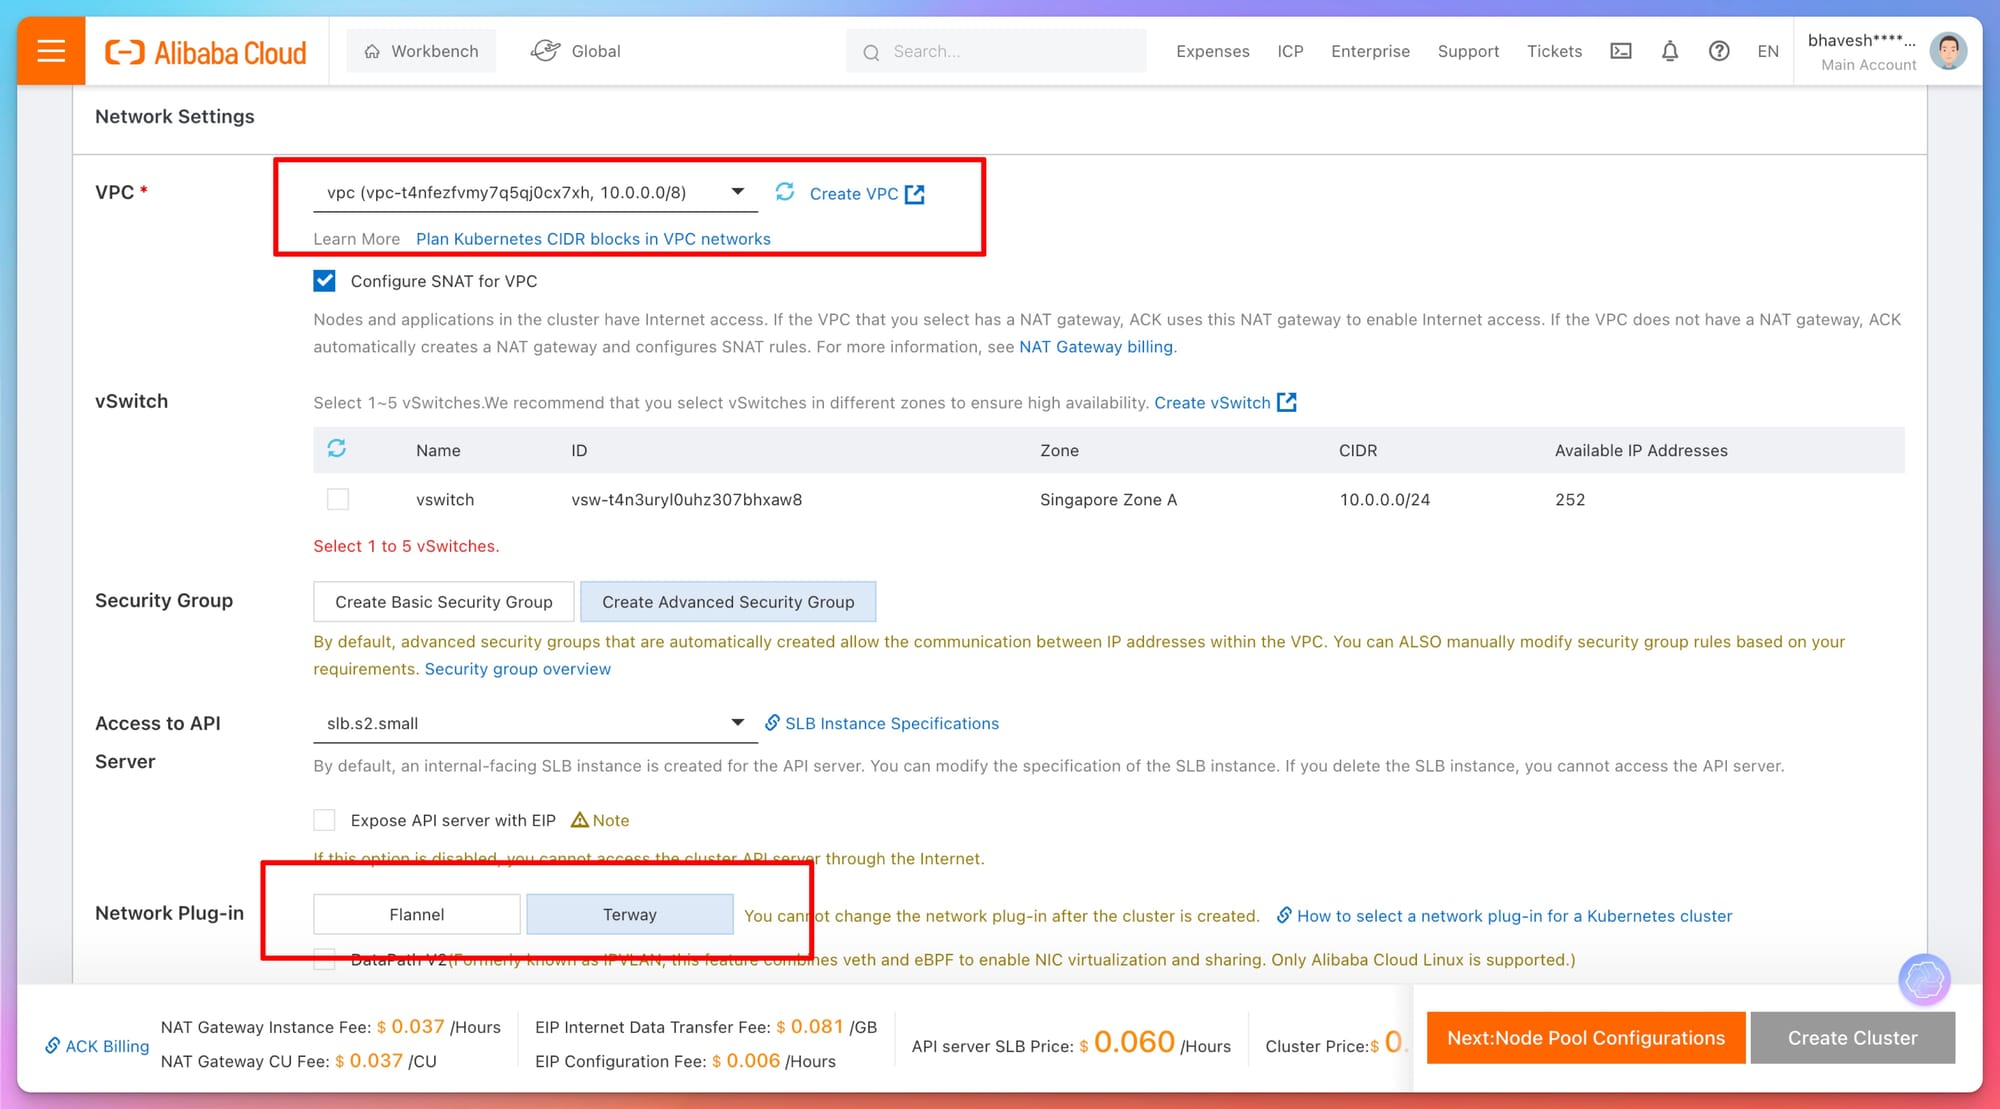Uncheck Configure SNAT for VPC

pos(324,281)
